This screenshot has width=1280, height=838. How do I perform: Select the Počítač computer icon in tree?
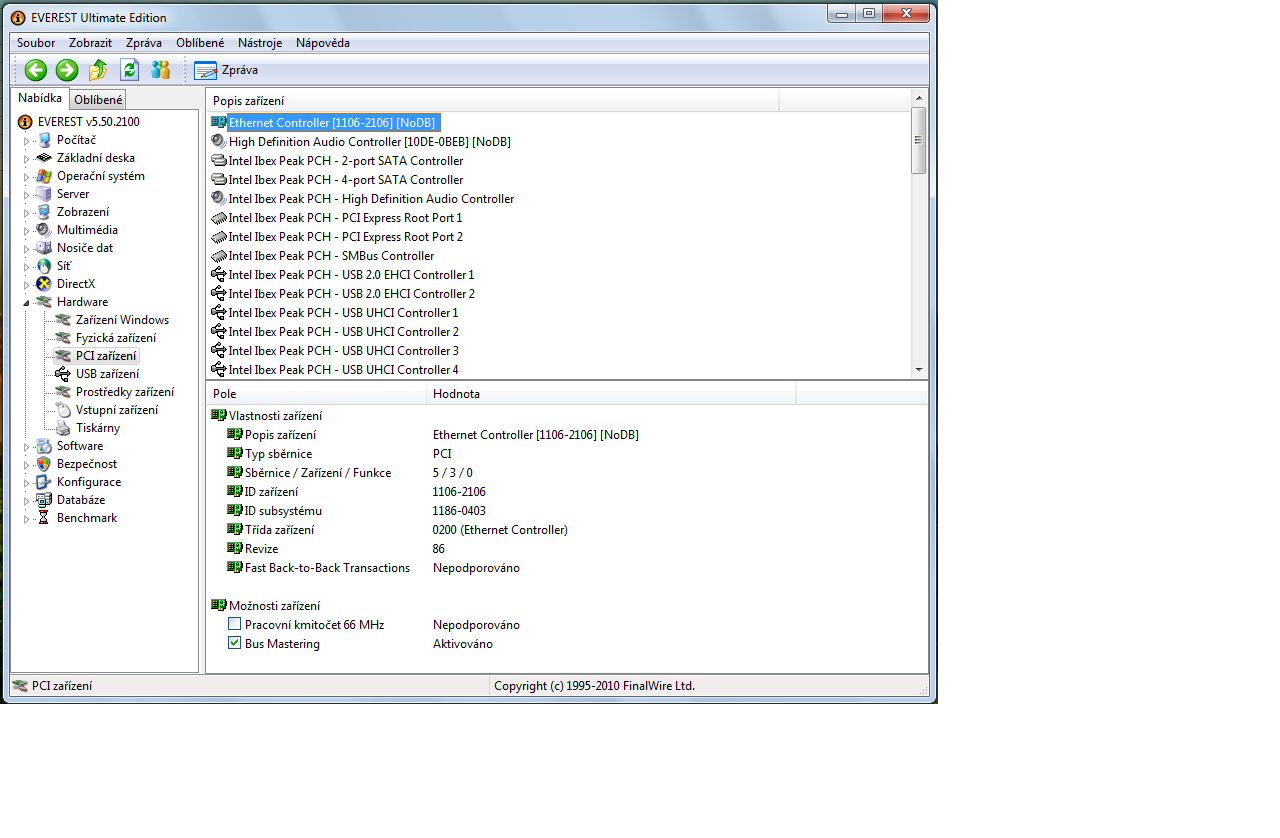coord(44,140)
